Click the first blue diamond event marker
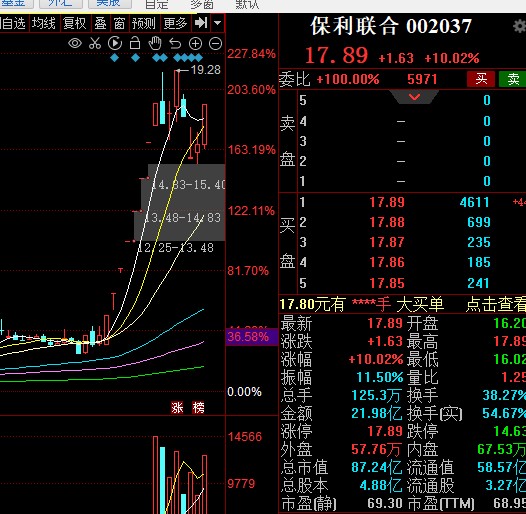This screenshot has height=514, width=526. coord(115,58)
